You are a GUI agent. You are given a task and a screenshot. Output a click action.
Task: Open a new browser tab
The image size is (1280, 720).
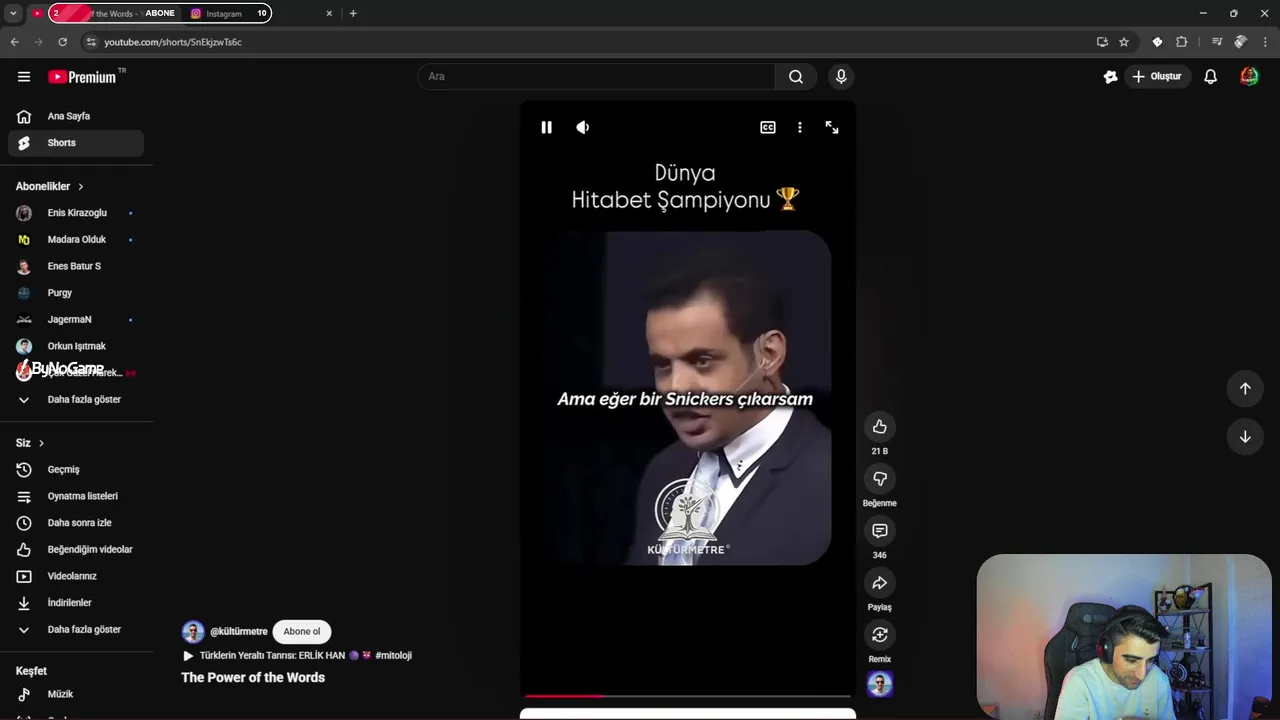353,13
